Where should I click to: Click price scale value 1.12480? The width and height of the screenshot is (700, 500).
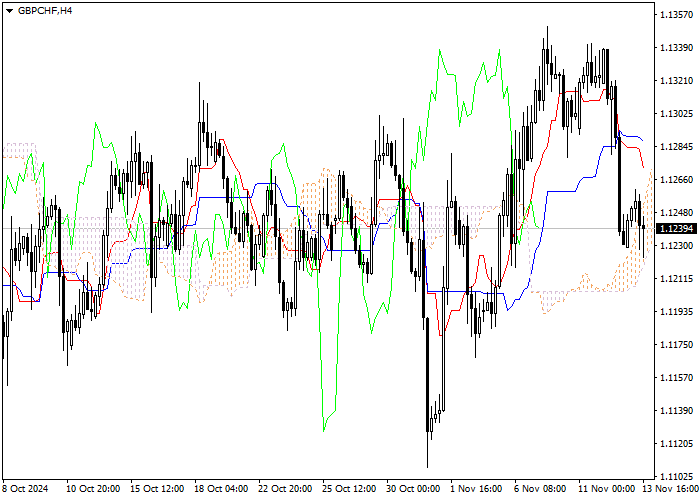click(676, 213)
